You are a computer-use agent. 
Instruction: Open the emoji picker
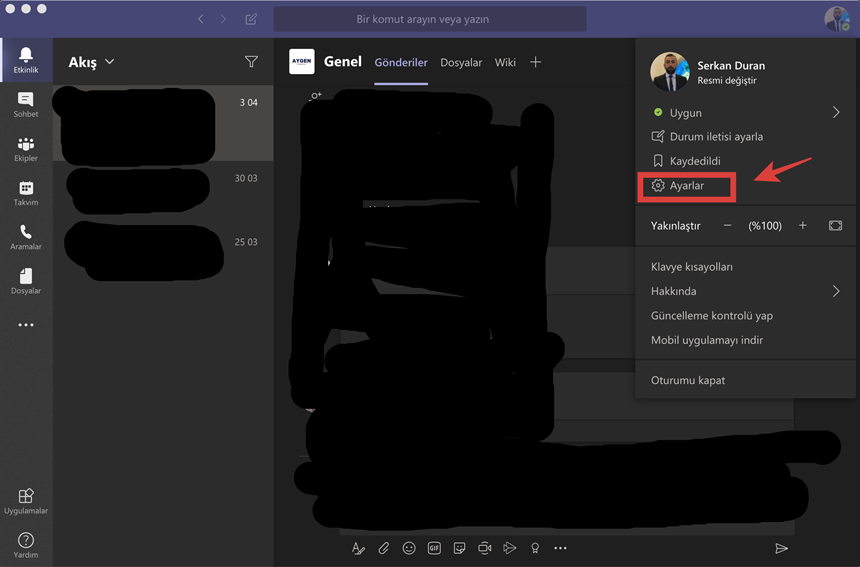(x=409, y=548)
